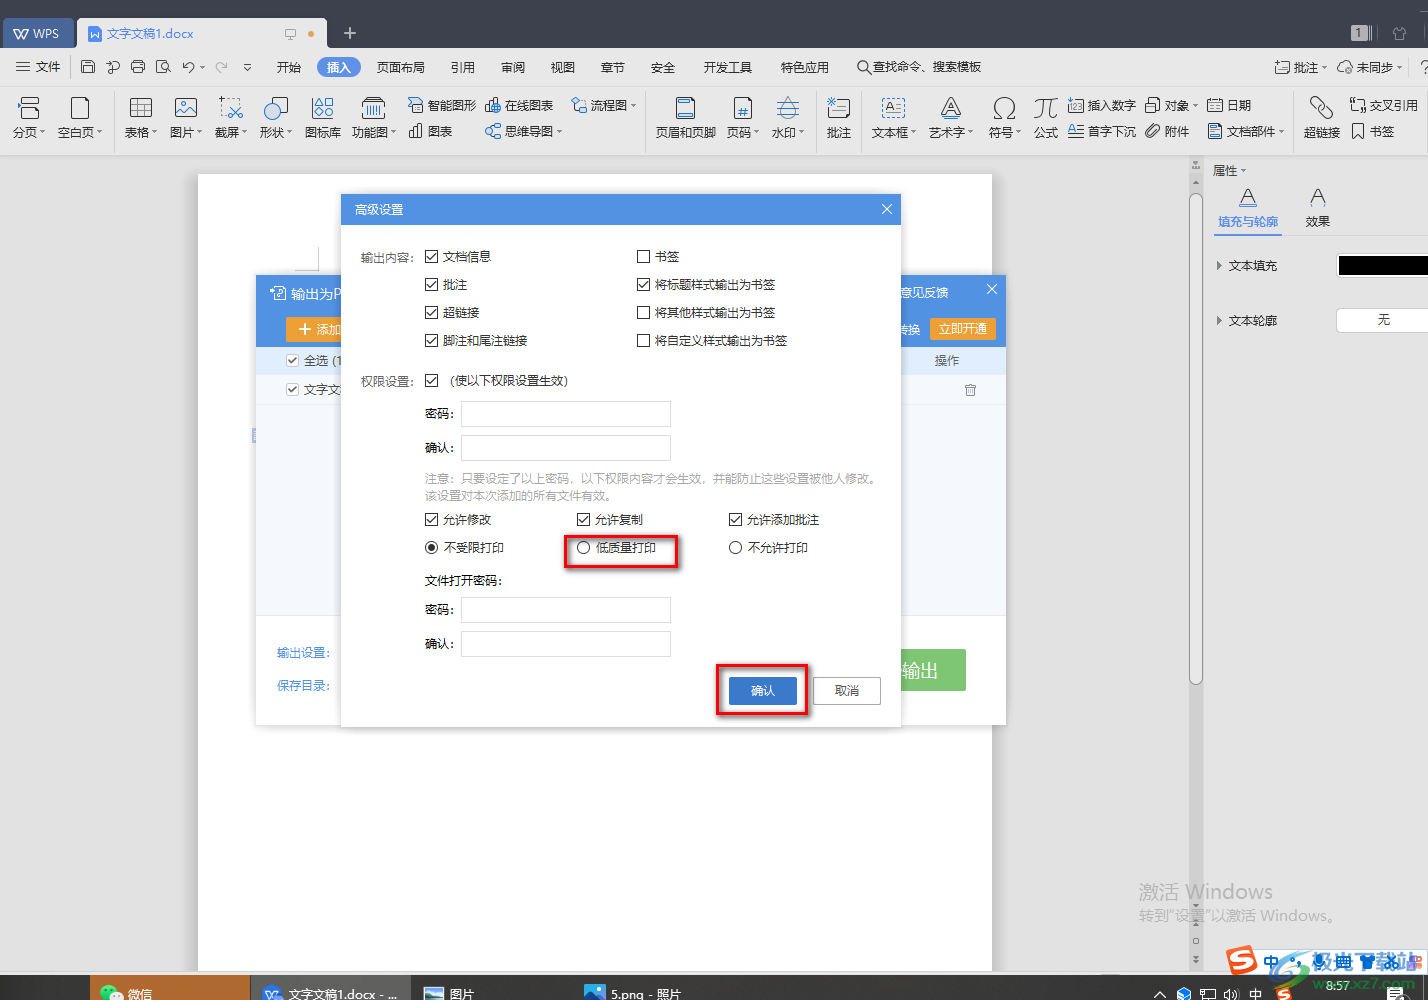Open the Picture (图片) insert tool
The image size is (1428, 1000).
[186, 117]
